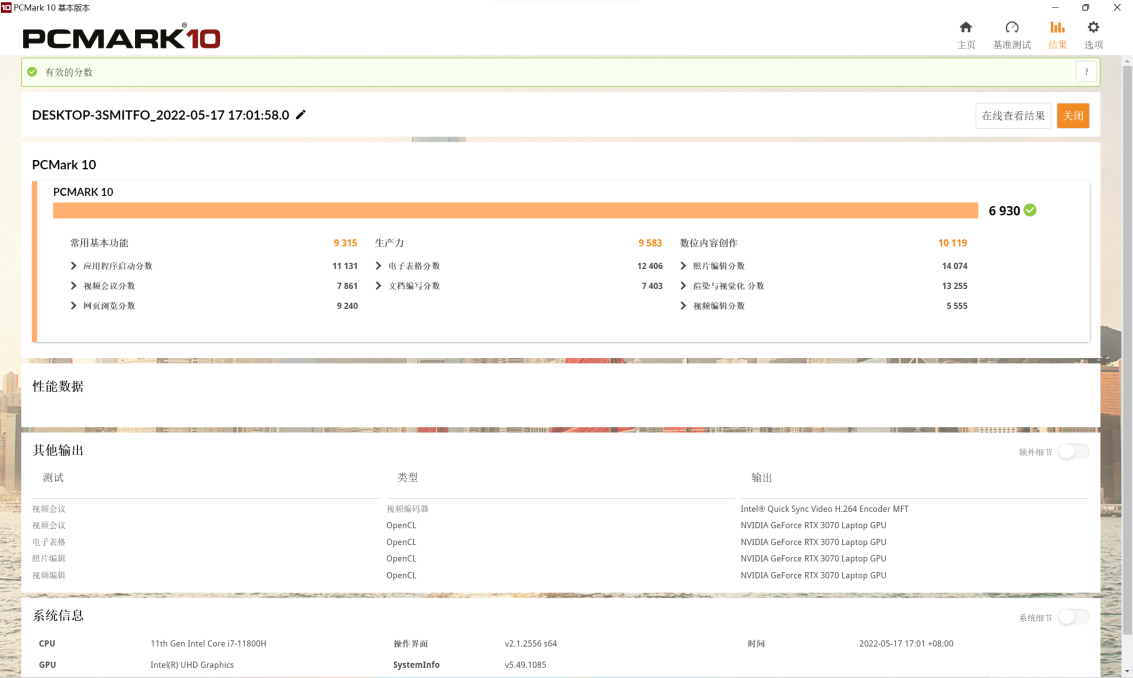Expand 视频编辑分数 row
1133x678 pixels.
point(683,306)
